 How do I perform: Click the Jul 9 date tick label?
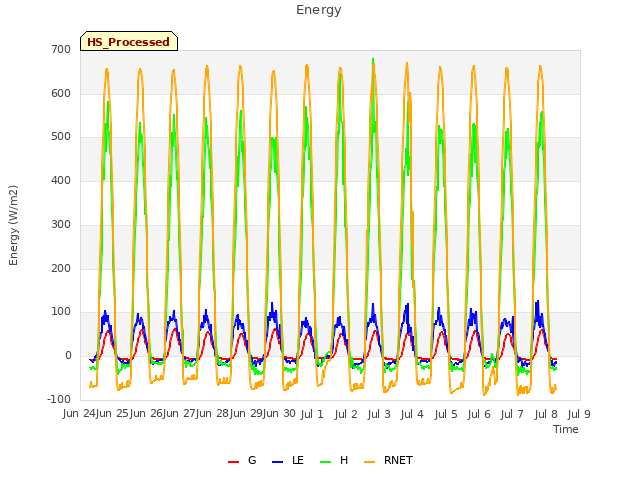click(x=579, y=414)
